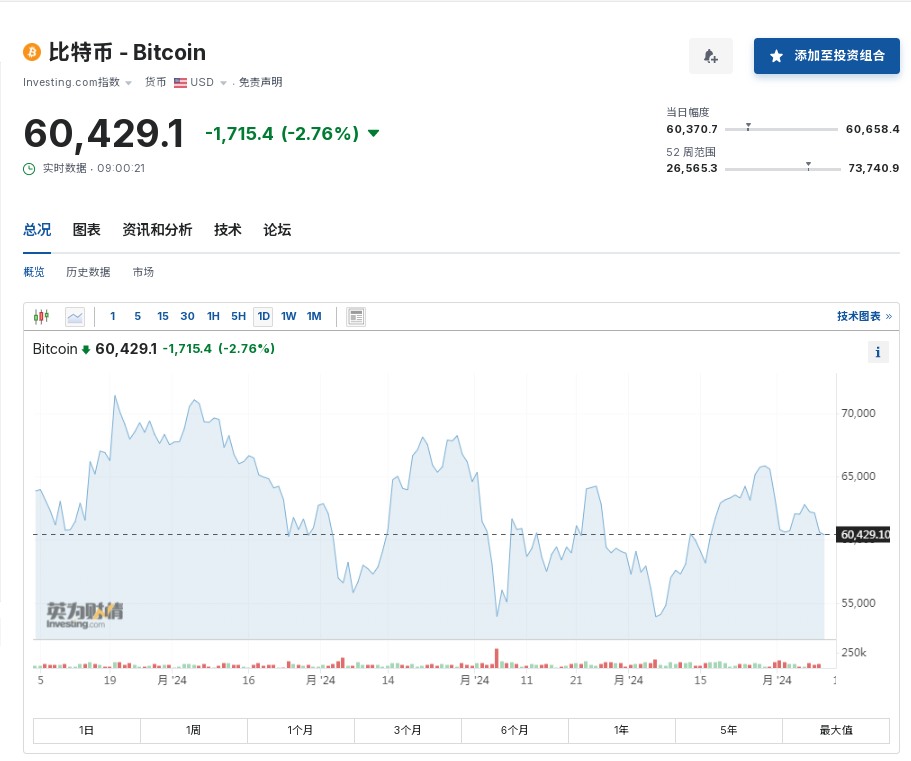The image size is (911, 761).
Task: Click the info icon on the chart
Action: [x=878, y=352]
